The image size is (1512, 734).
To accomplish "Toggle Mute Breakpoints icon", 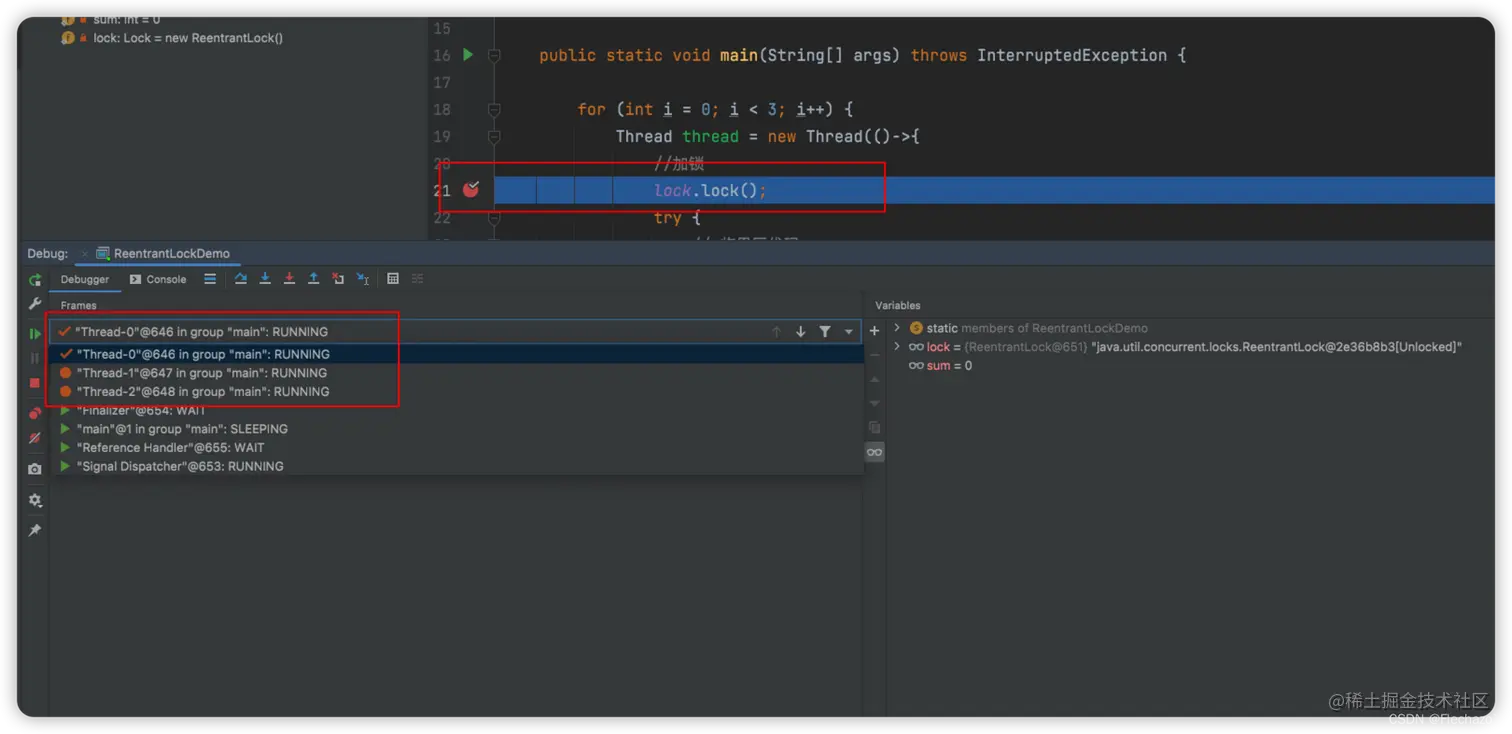I will (35, 438).
